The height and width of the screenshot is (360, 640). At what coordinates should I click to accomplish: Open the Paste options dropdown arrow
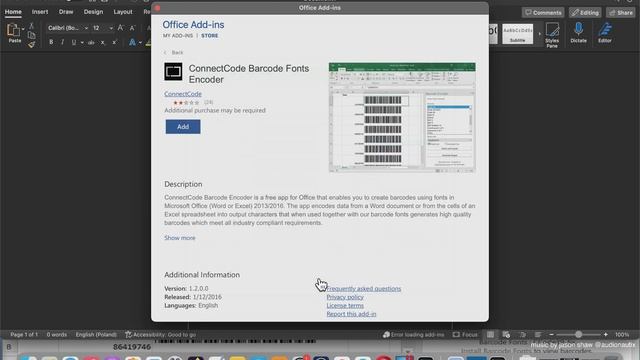coord(23,29)
